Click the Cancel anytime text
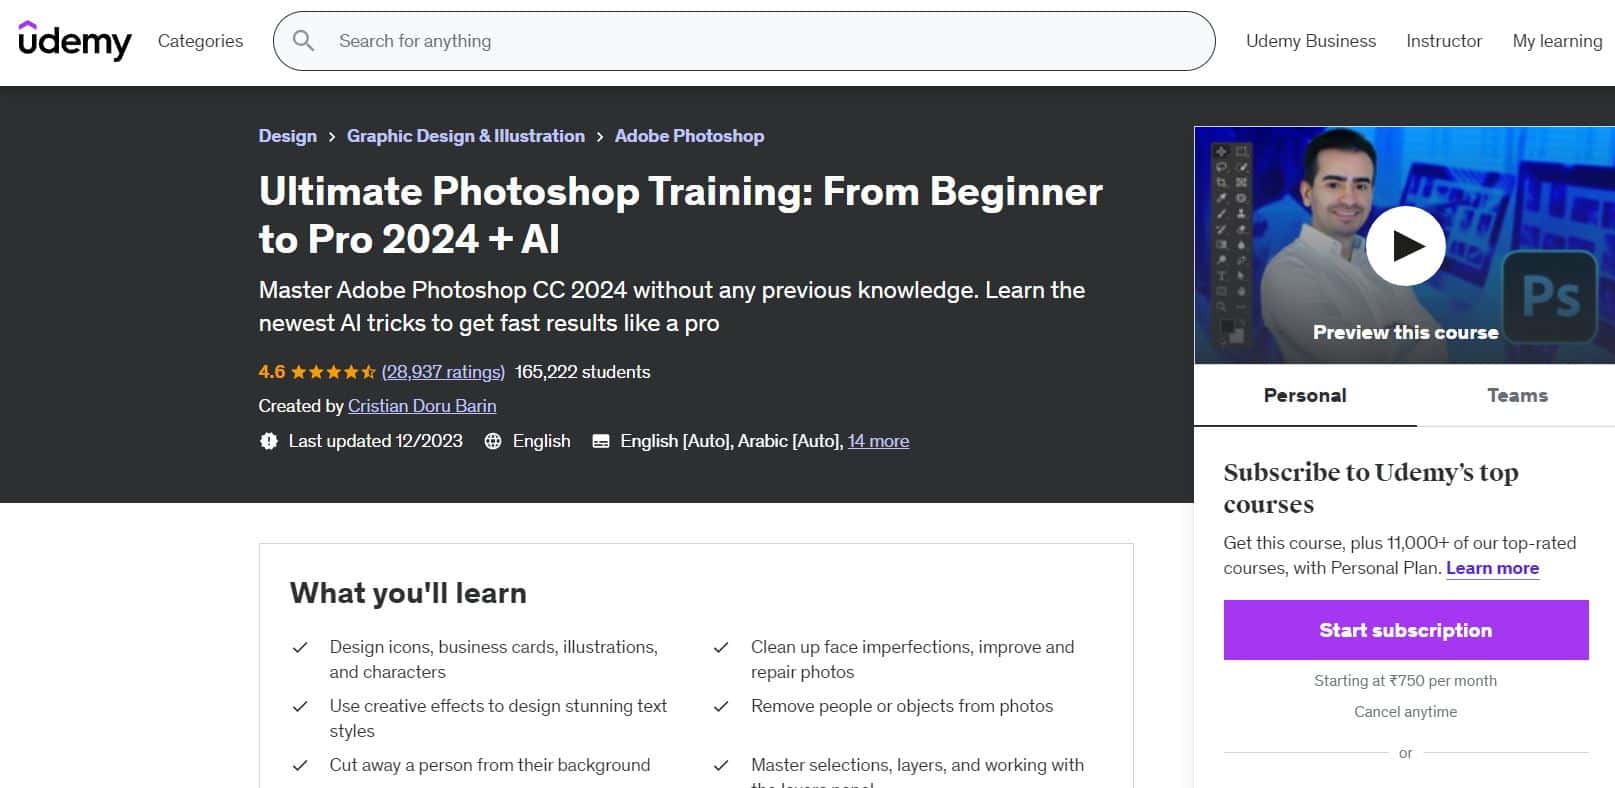The height and width of the screenshot is (788, 1615). (x=1405, y=712)
